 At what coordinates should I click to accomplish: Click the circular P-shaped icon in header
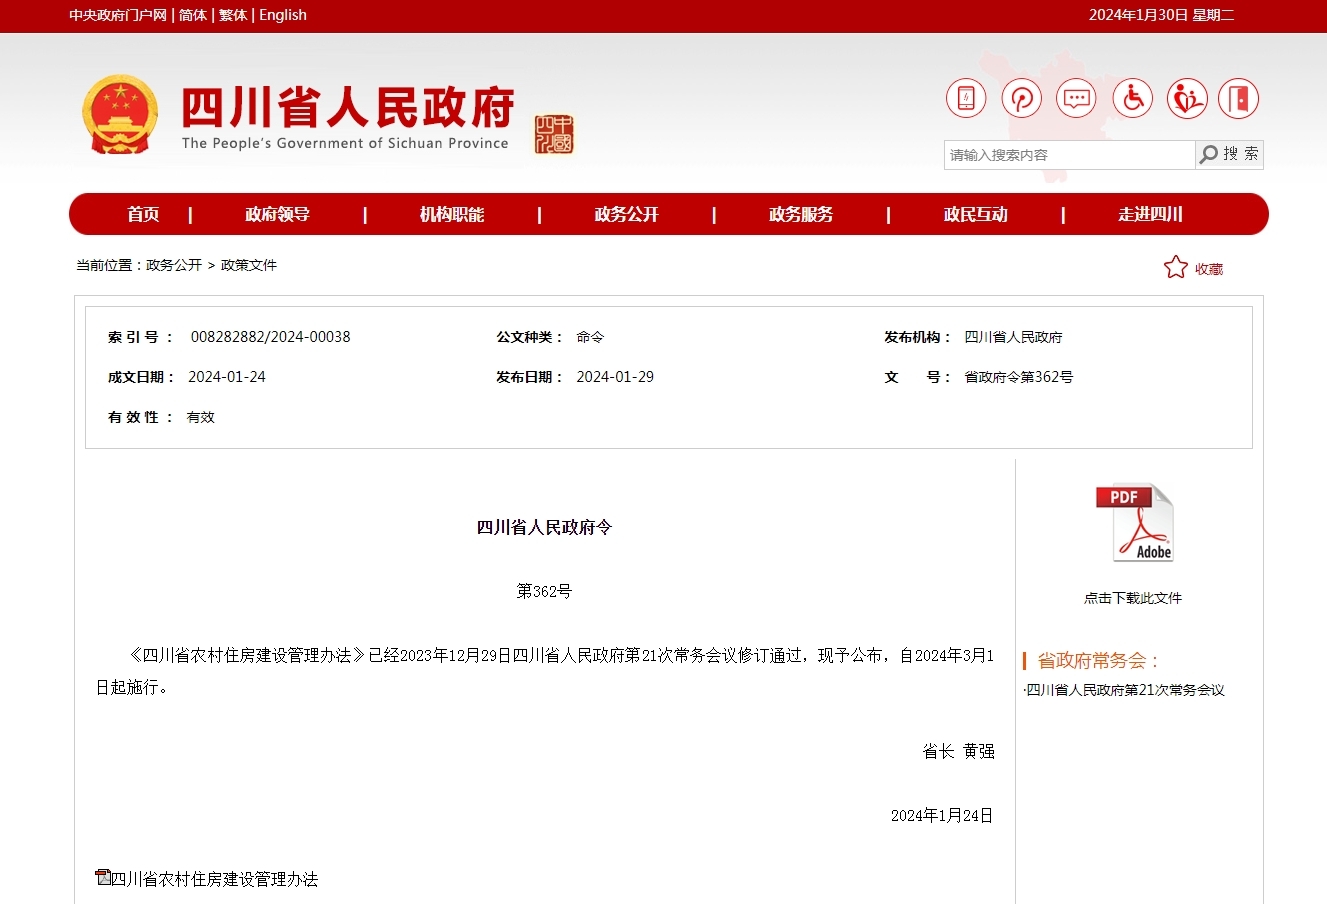(x=1021, y=98)
